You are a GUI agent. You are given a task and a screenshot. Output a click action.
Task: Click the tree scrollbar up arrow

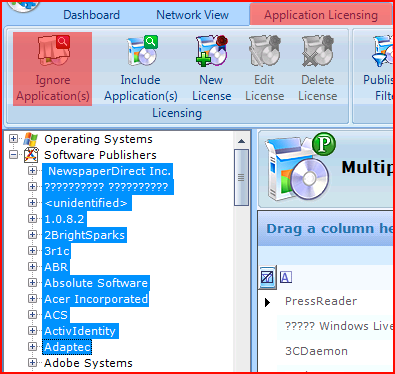tap(241, 141)
